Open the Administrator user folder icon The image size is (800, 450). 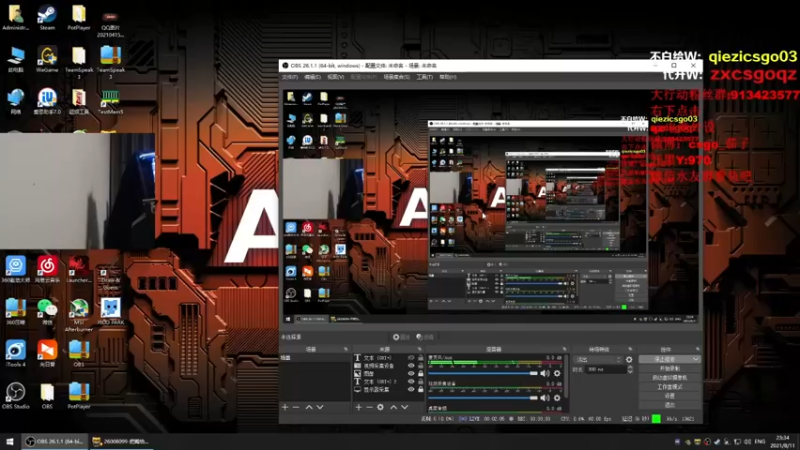click(15, 17)
